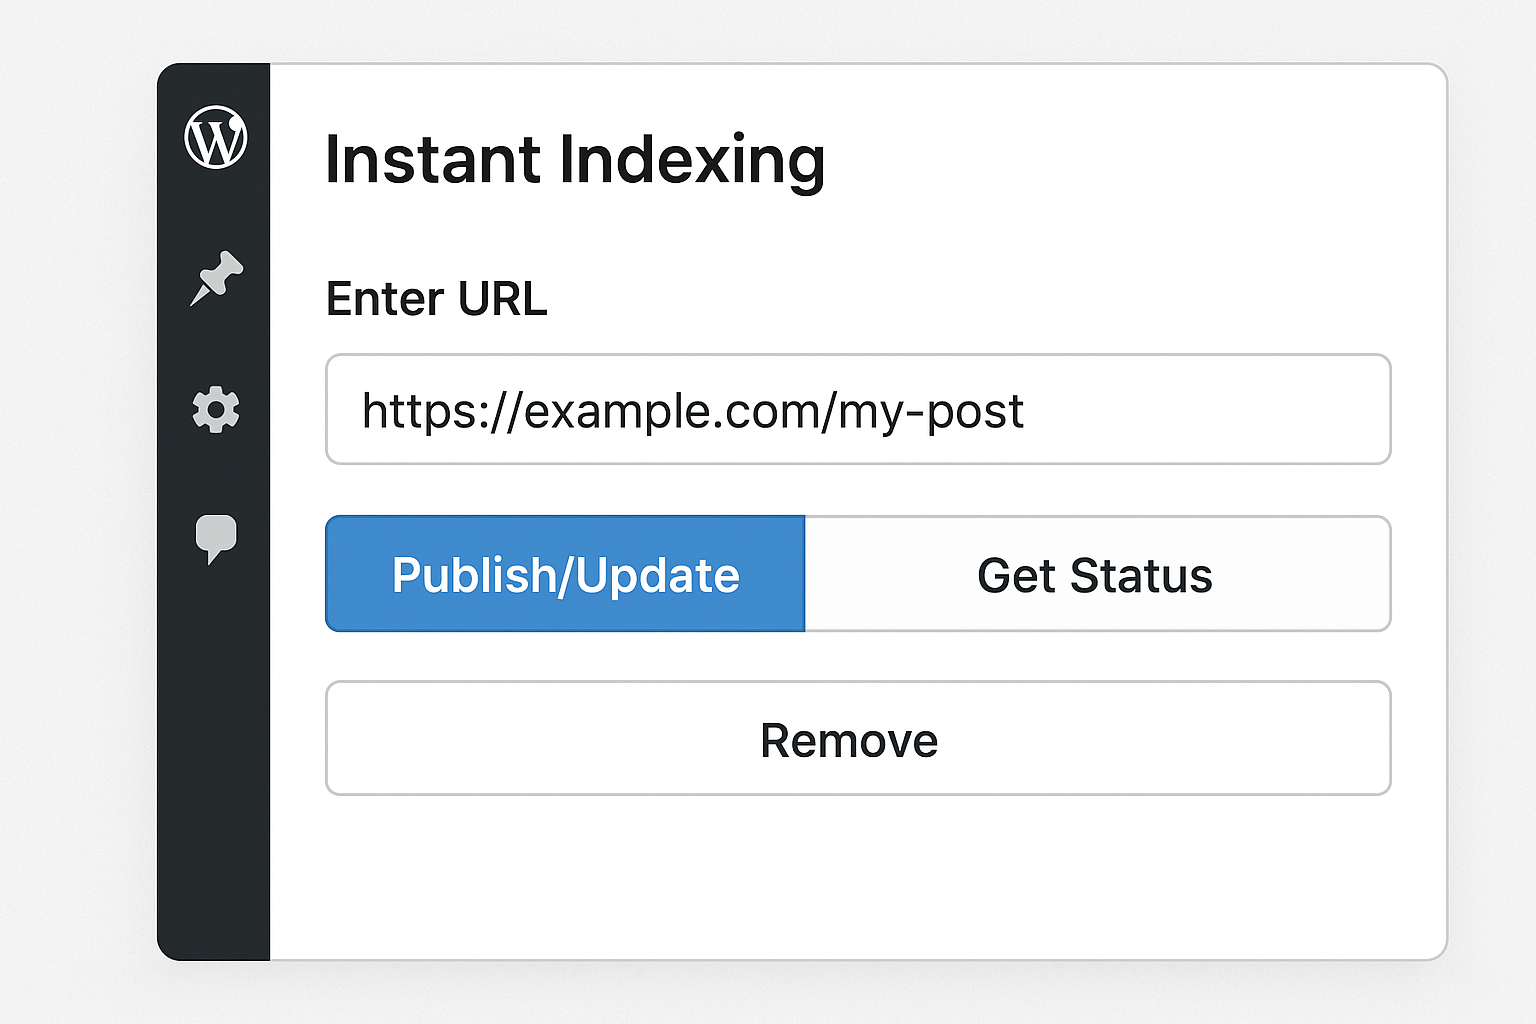Select the Publish/Update action

click(x=565, y=574)
